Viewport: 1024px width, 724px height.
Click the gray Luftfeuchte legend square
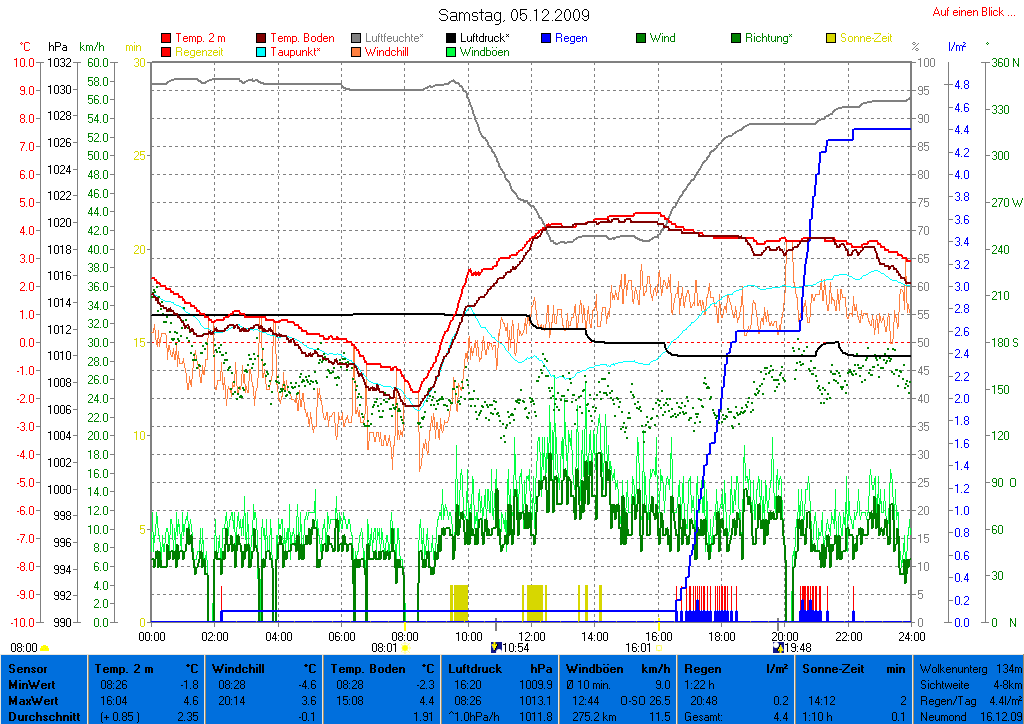(357, 38)
